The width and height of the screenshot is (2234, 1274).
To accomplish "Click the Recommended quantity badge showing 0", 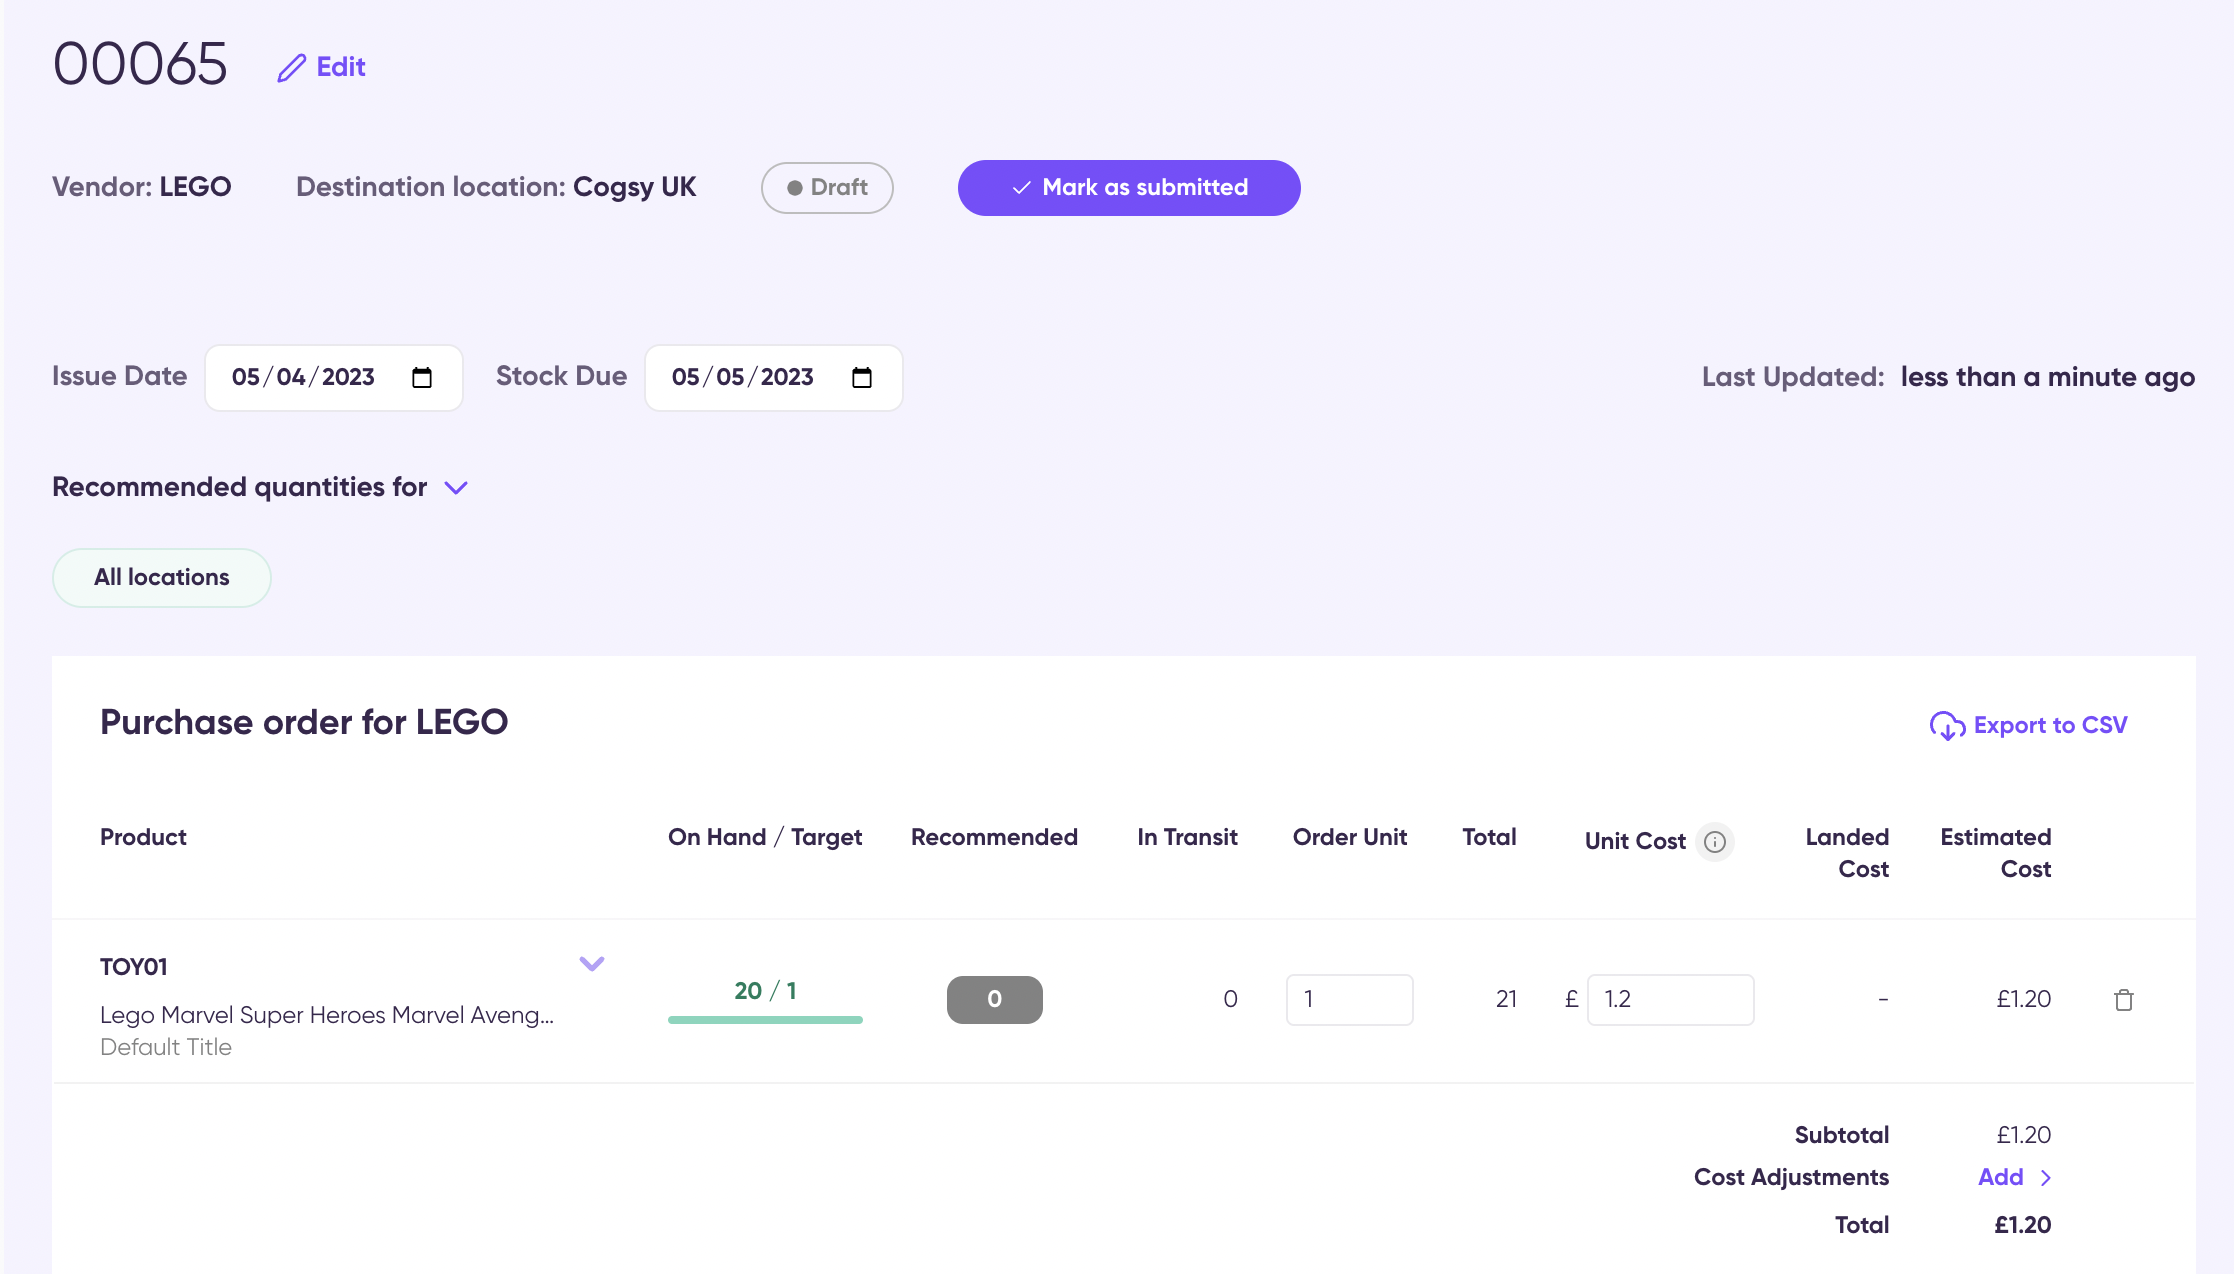I will coord(994,1000).
